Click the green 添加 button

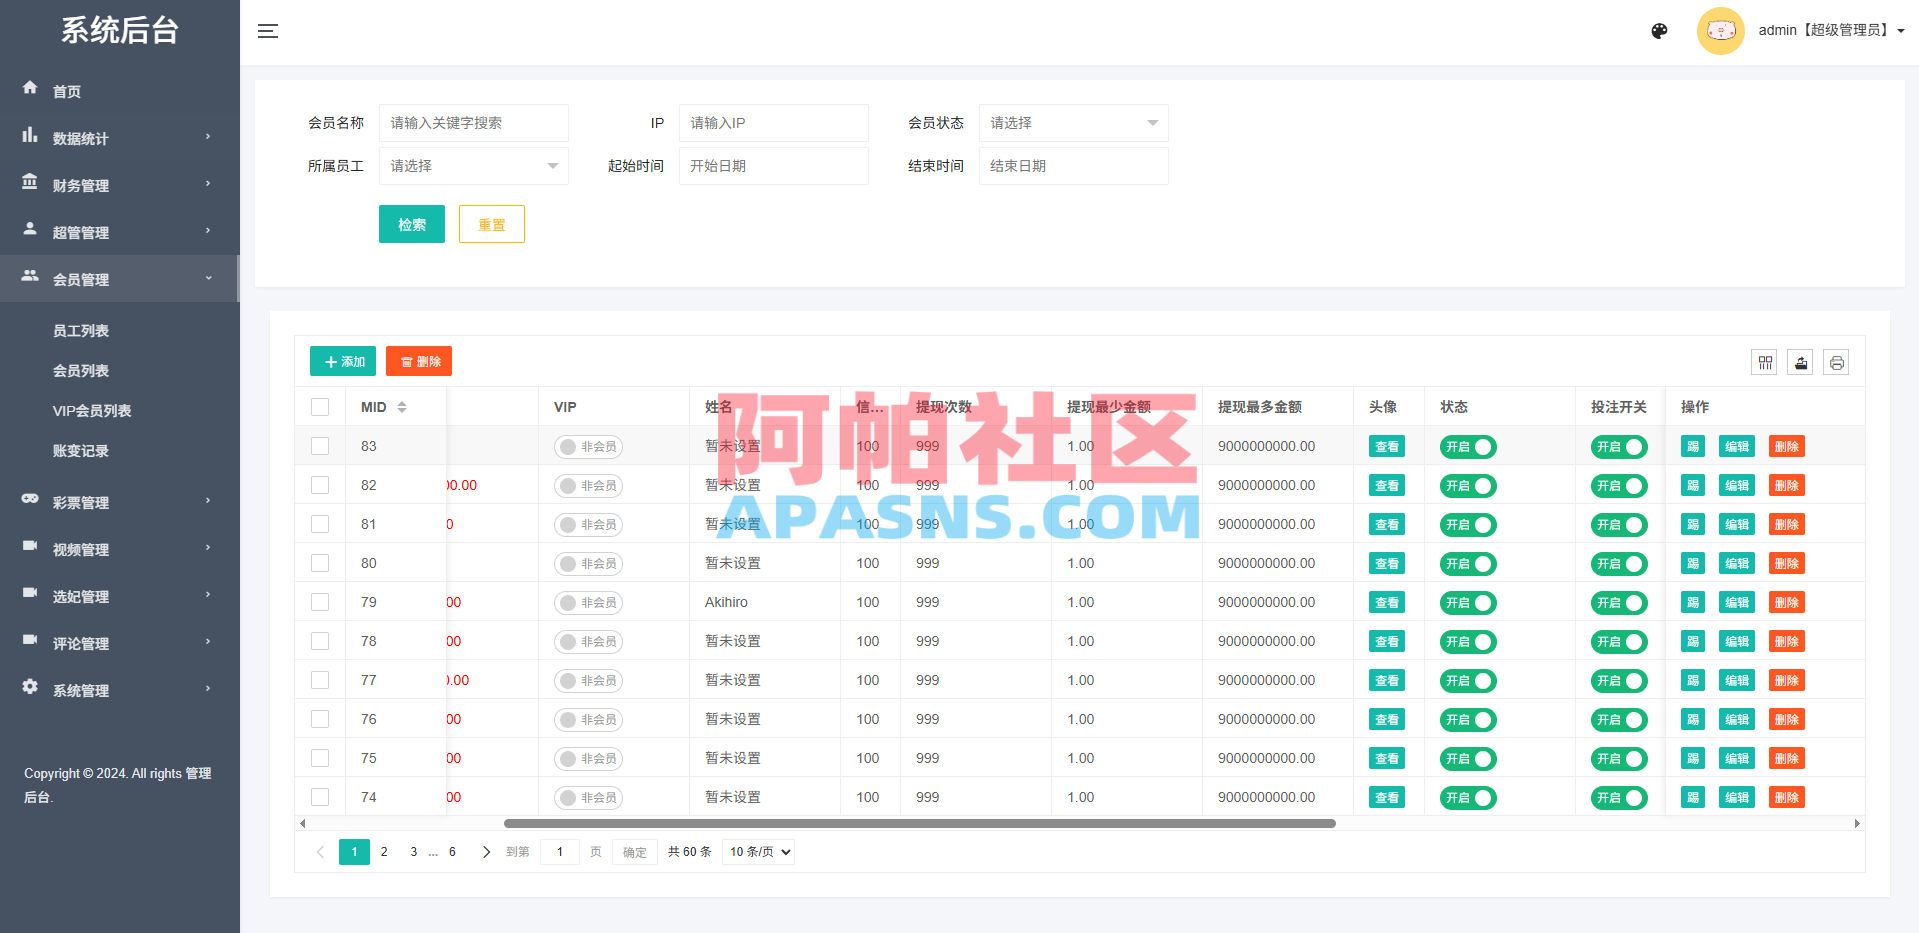(x=343, y=361)
